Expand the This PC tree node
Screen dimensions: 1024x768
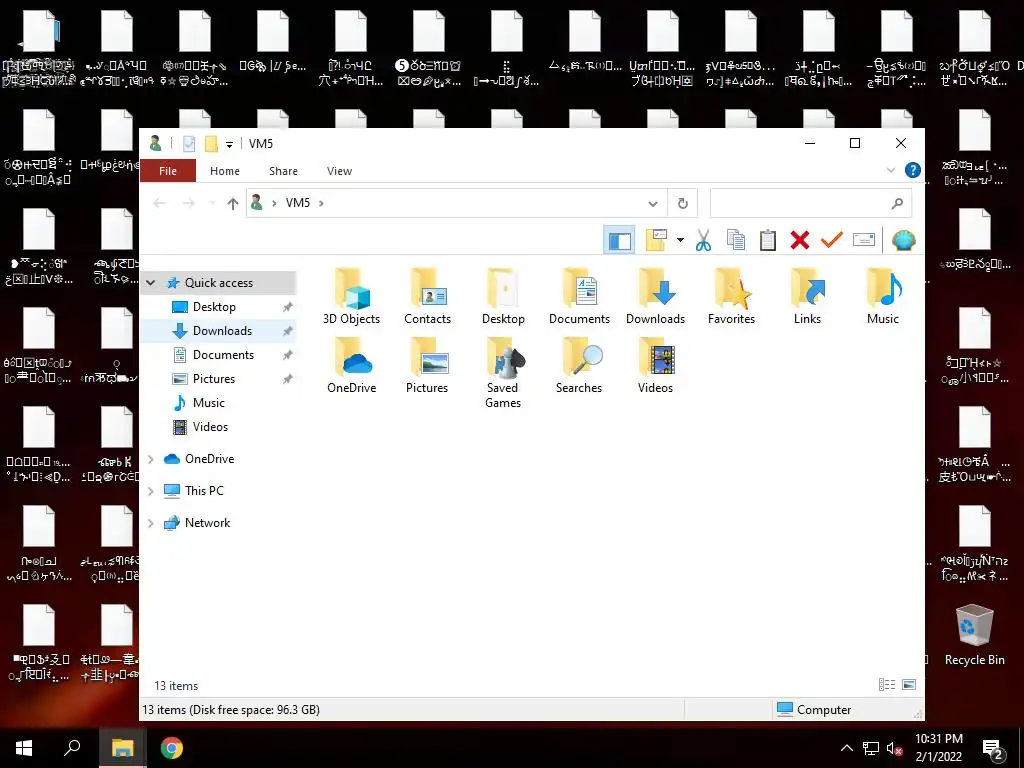tap(151, 491)
